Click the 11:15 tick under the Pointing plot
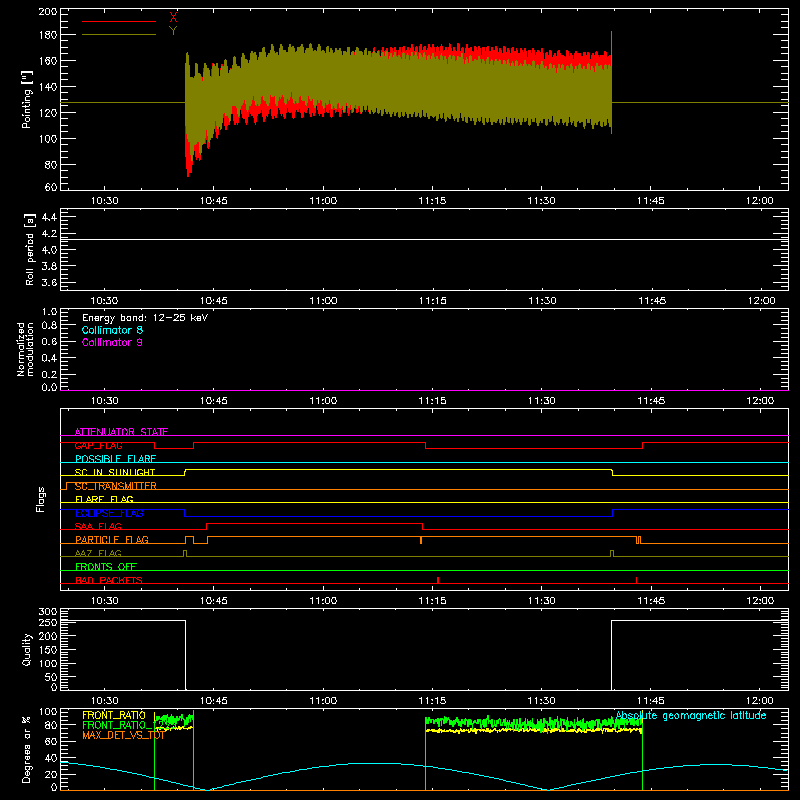This screenshot has height=800, width=800. tap(432, 201)
